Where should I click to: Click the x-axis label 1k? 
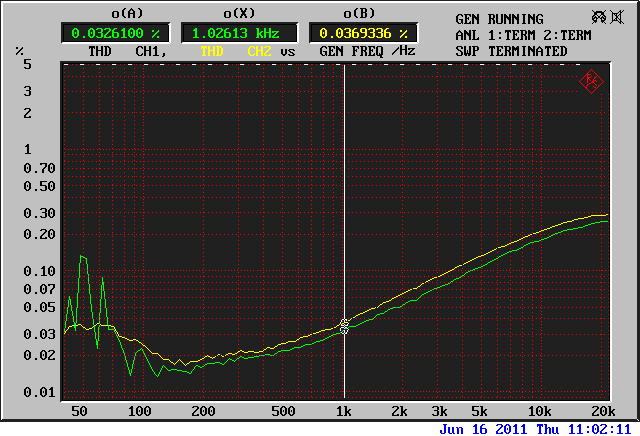click(x=344, y=411)
